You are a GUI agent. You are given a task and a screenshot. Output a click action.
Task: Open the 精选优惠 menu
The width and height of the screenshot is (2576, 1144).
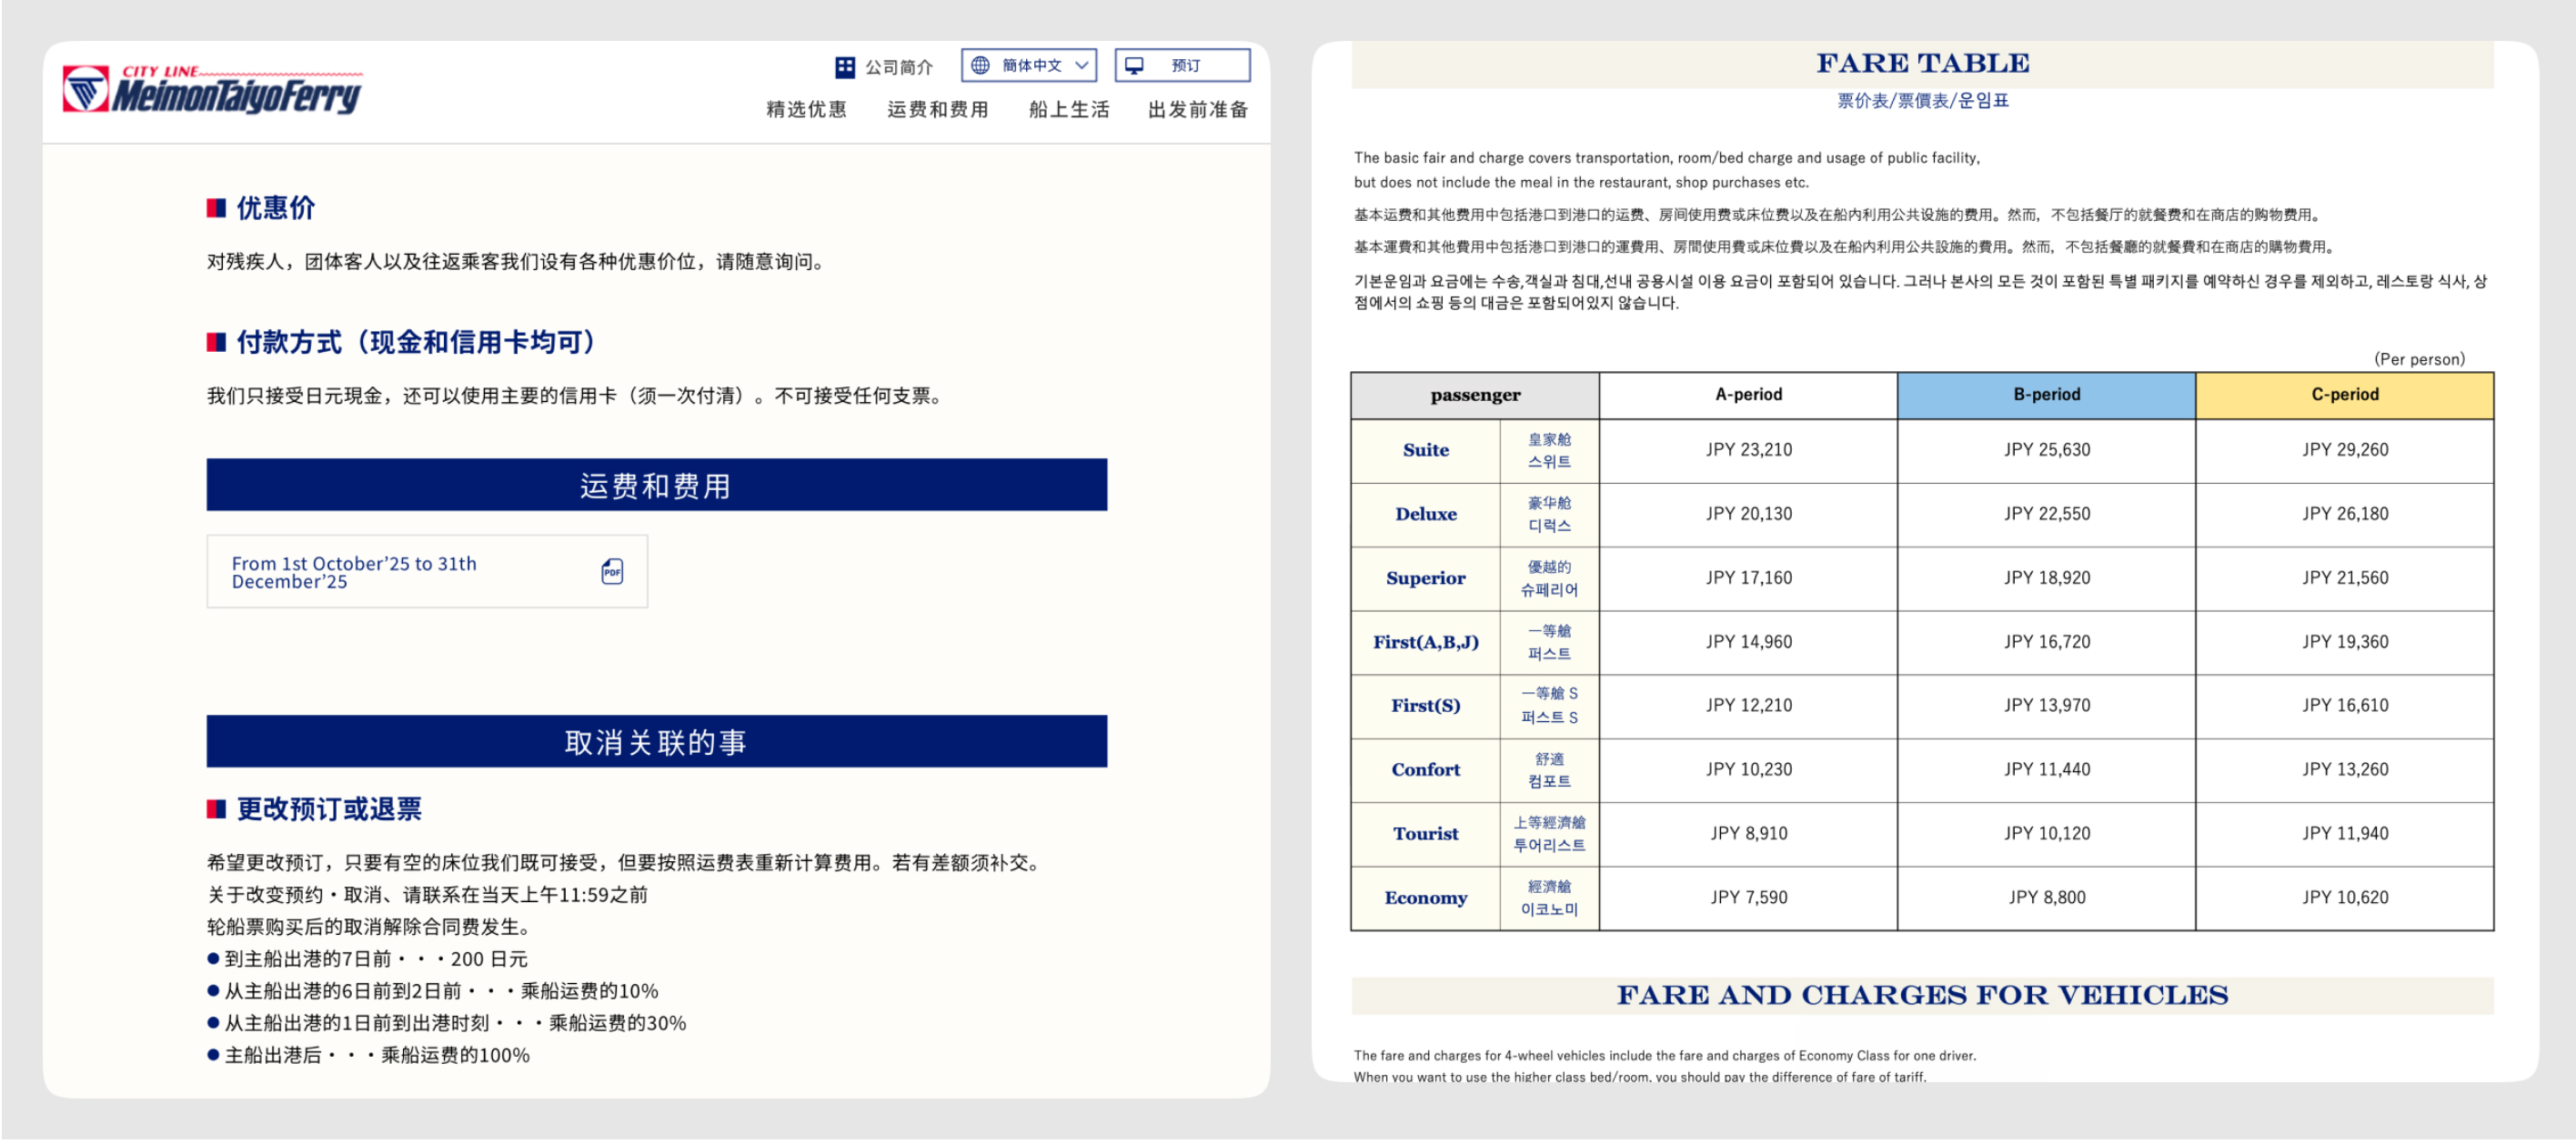806,109
